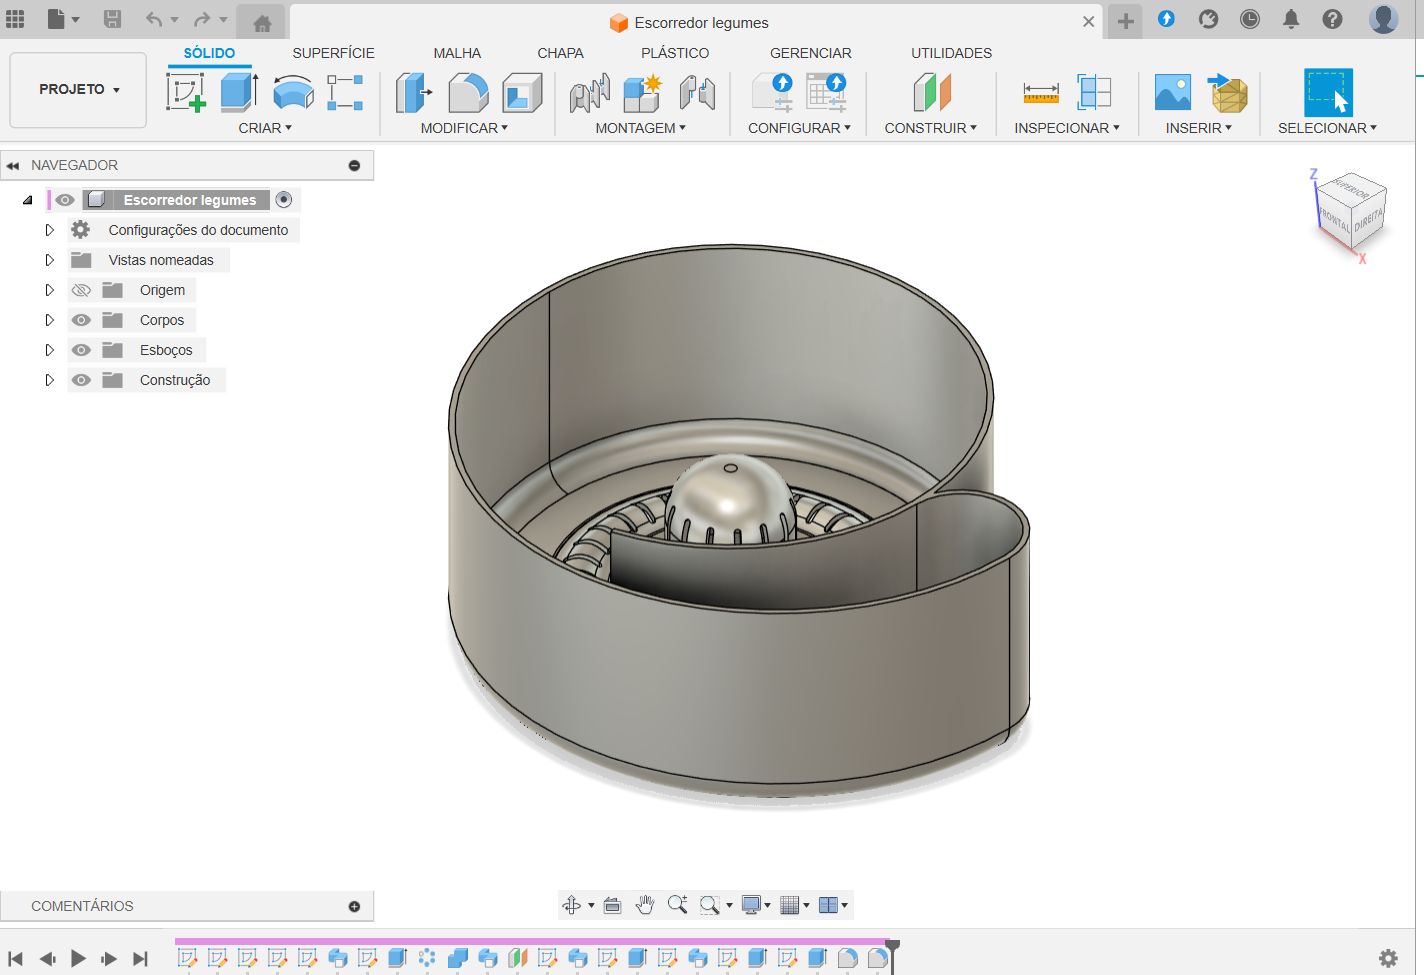Play the design timeline

[78, 958]
